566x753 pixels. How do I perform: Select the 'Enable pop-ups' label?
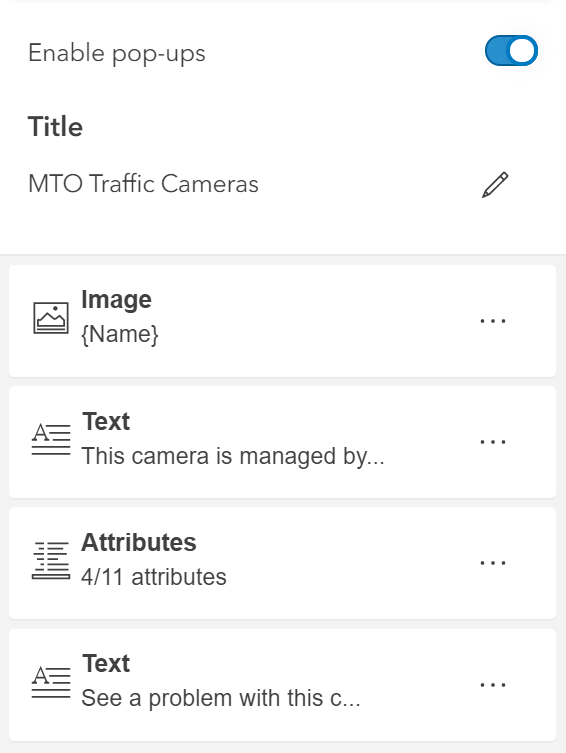pyautogui.click(x=117, y=53)
